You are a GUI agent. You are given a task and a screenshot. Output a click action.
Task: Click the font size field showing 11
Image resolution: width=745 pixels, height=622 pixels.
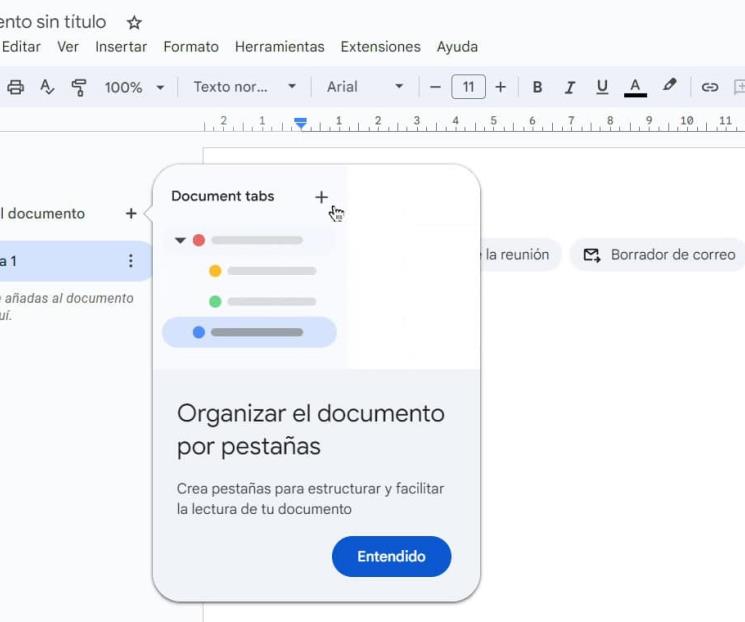point(468,86)
